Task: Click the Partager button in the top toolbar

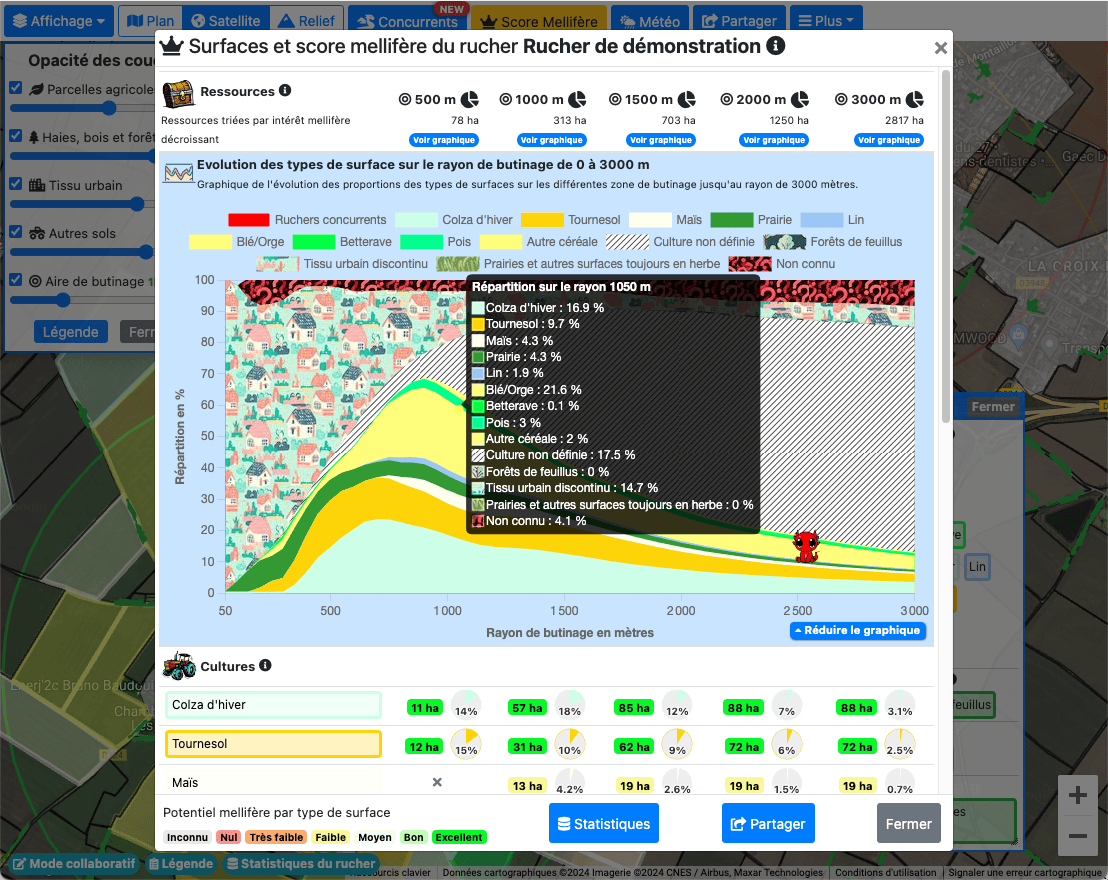Action: pyautogui.click(x=739, y=21)
